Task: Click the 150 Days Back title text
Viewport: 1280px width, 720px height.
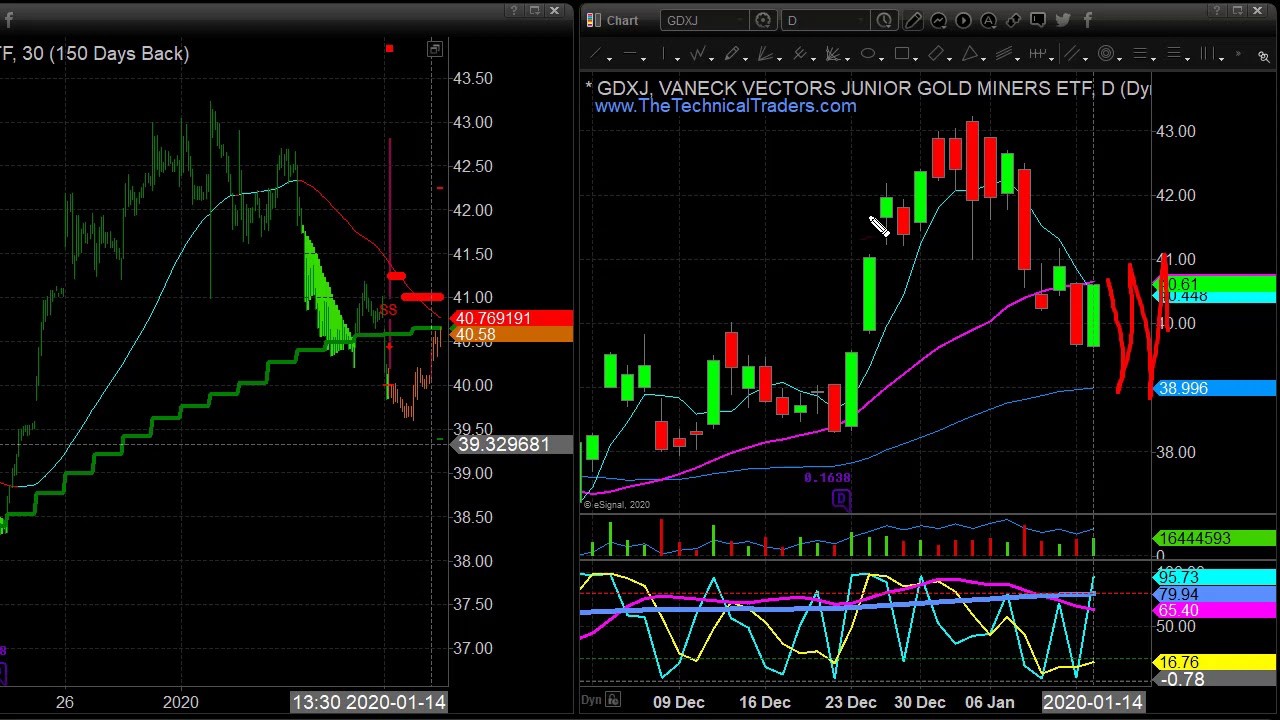Action: [x=120, y=53]
